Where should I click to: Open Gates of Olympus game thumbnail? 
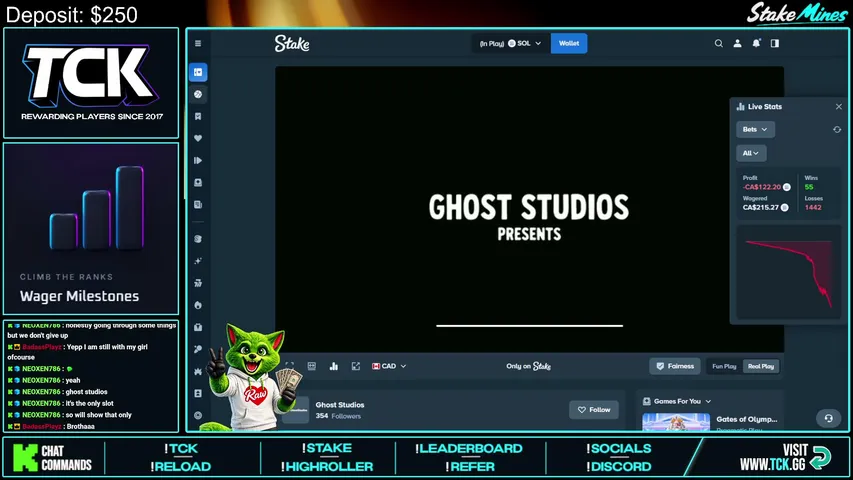(x=676, y=422)
